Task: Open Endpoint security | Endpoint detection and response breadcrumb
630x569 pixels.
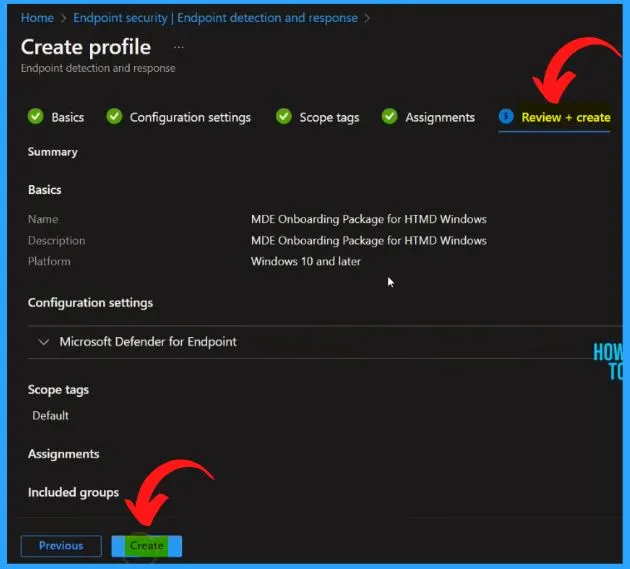Action: point(215,18)
